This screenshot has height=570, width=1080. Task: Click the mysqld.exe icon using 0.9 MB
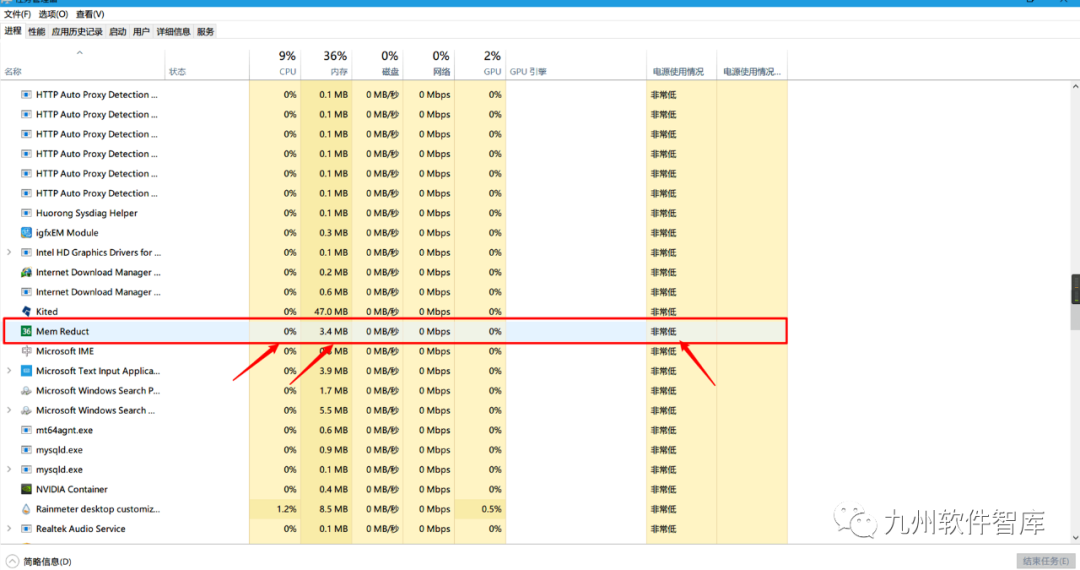(26, 450)
